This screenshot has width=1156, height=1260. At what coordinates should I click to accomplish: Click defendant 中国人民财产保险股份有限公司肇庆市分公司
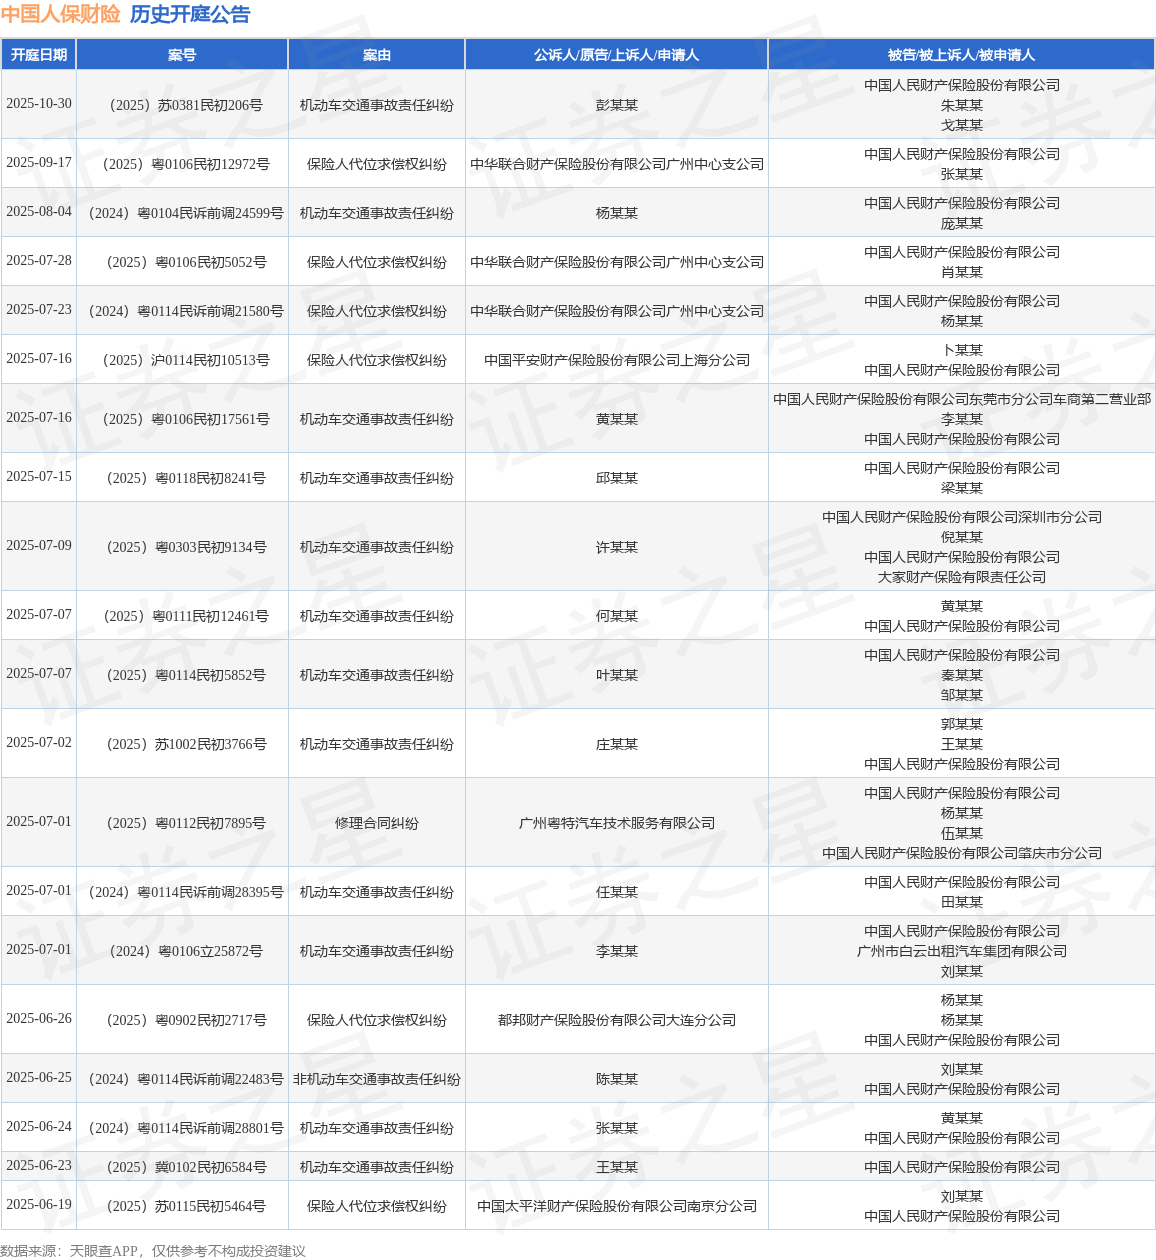coord(962,853)
